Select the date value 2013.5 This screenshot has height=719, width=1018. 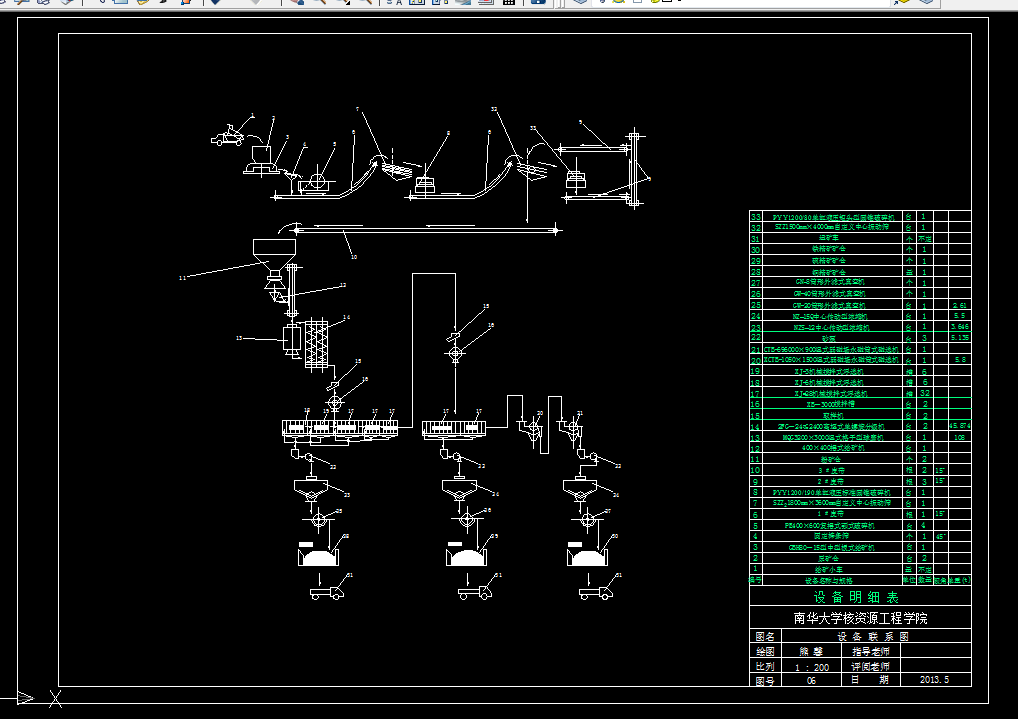pos(934,679)
